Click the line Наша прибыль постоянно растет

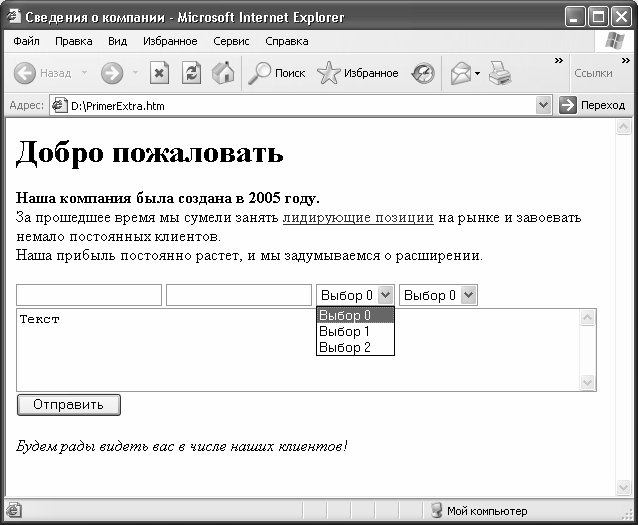(x=249, y=256)
